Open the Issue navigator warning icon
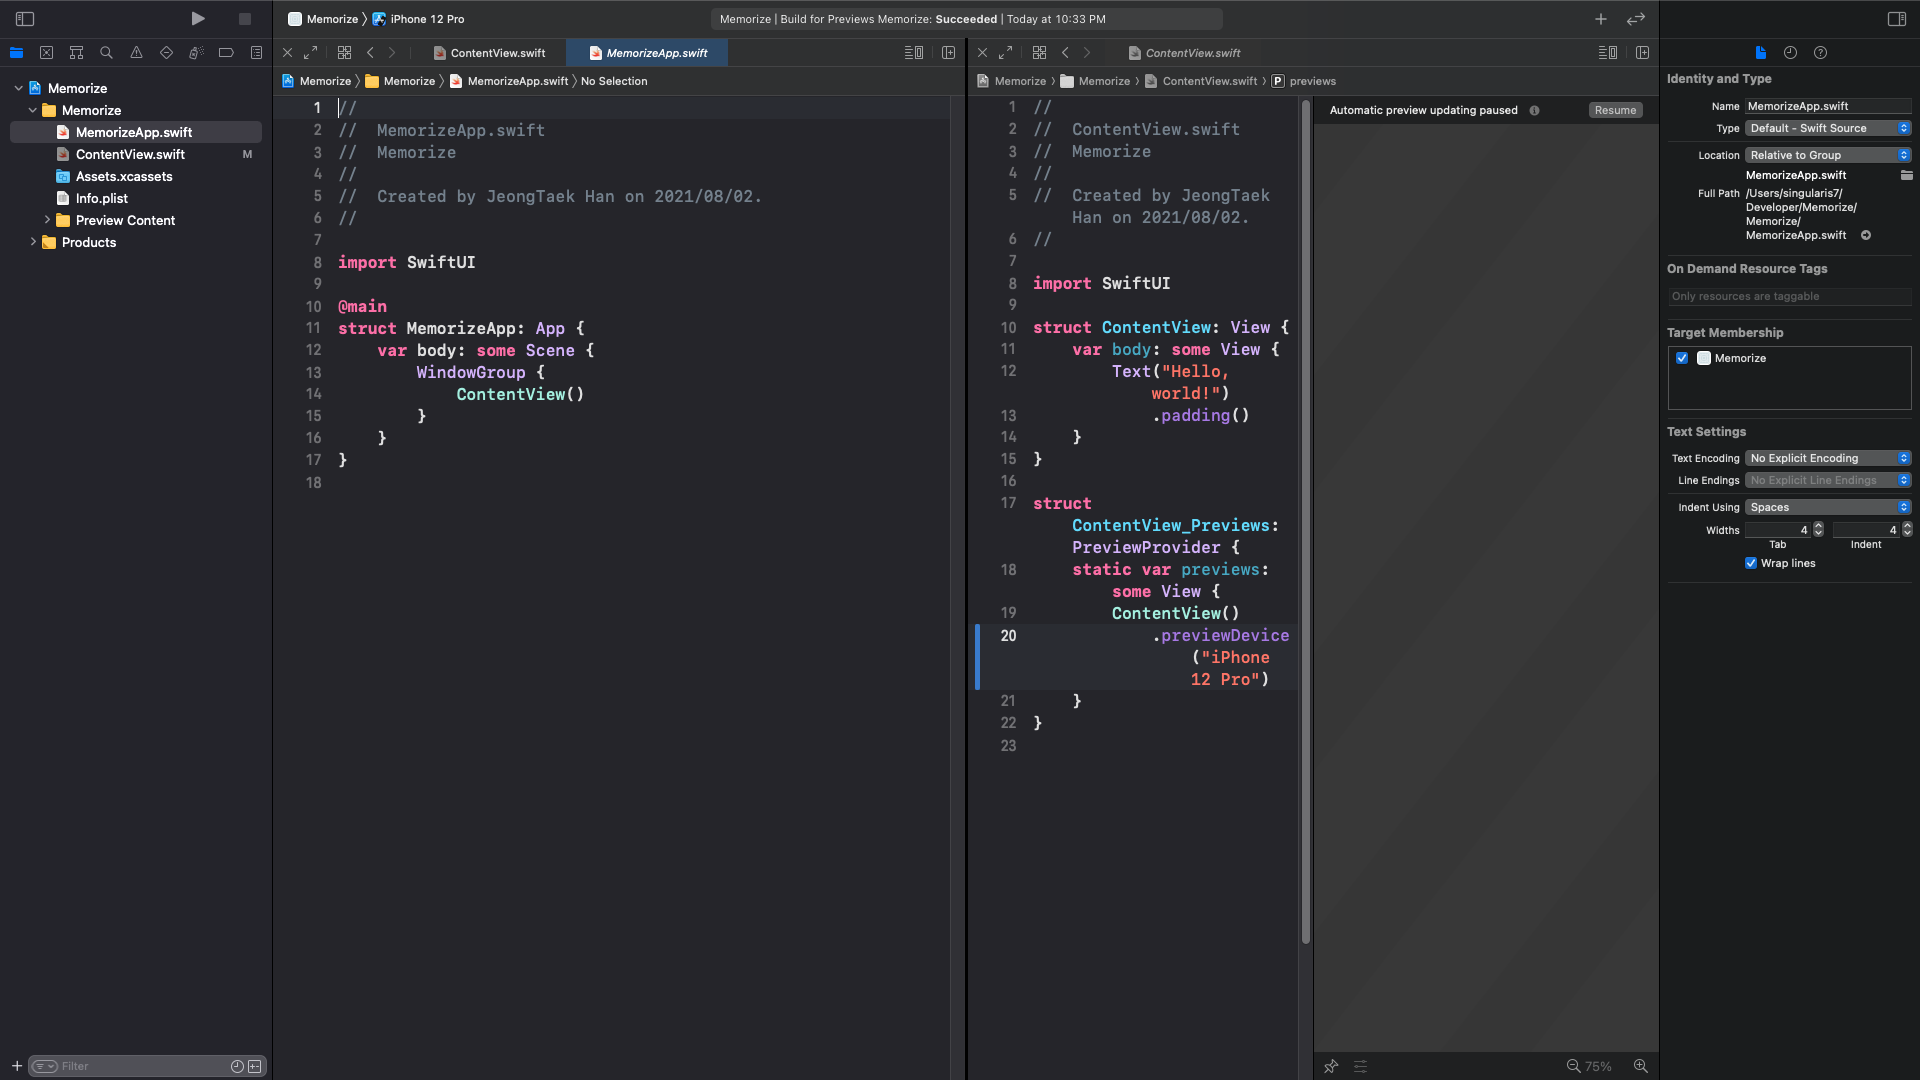1920x1080 pixels. click(x=136, y=53)
